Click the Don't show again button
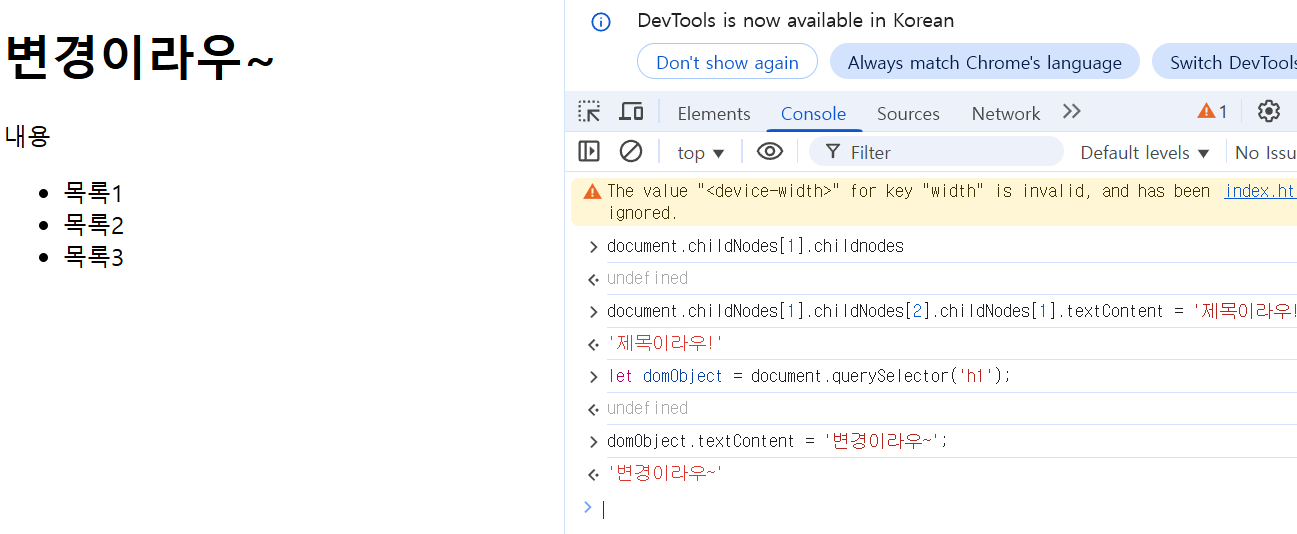The image size is (1297, 534). coord(727,62)
